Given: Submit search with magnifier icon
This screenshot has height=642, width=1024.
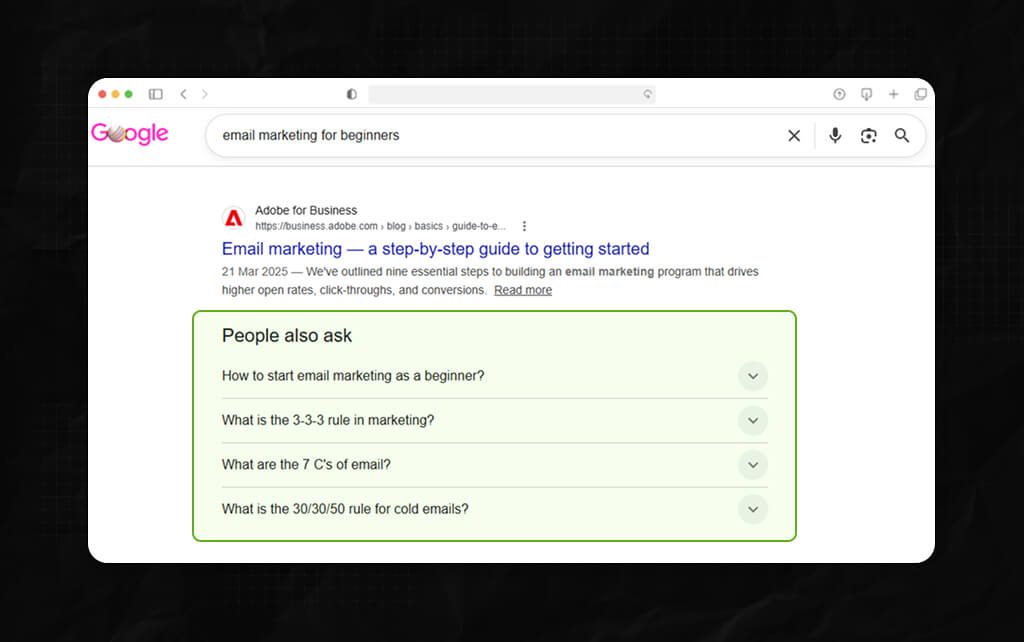Looking at the screenshot, I should (902, 135).
